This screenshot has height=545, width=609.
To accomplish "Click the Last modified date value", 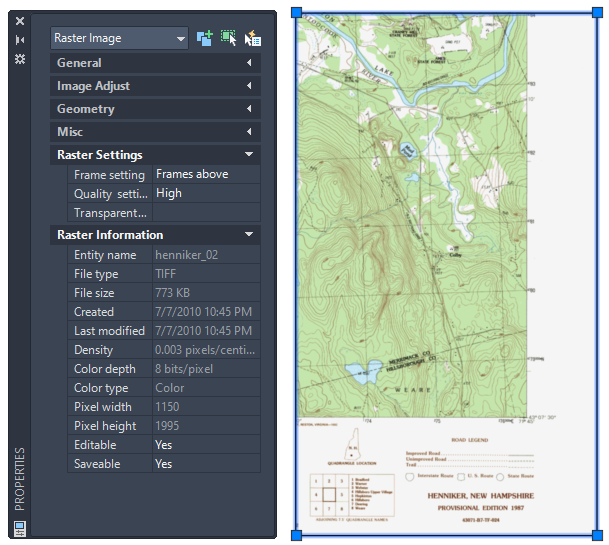I will click(206, 331).
